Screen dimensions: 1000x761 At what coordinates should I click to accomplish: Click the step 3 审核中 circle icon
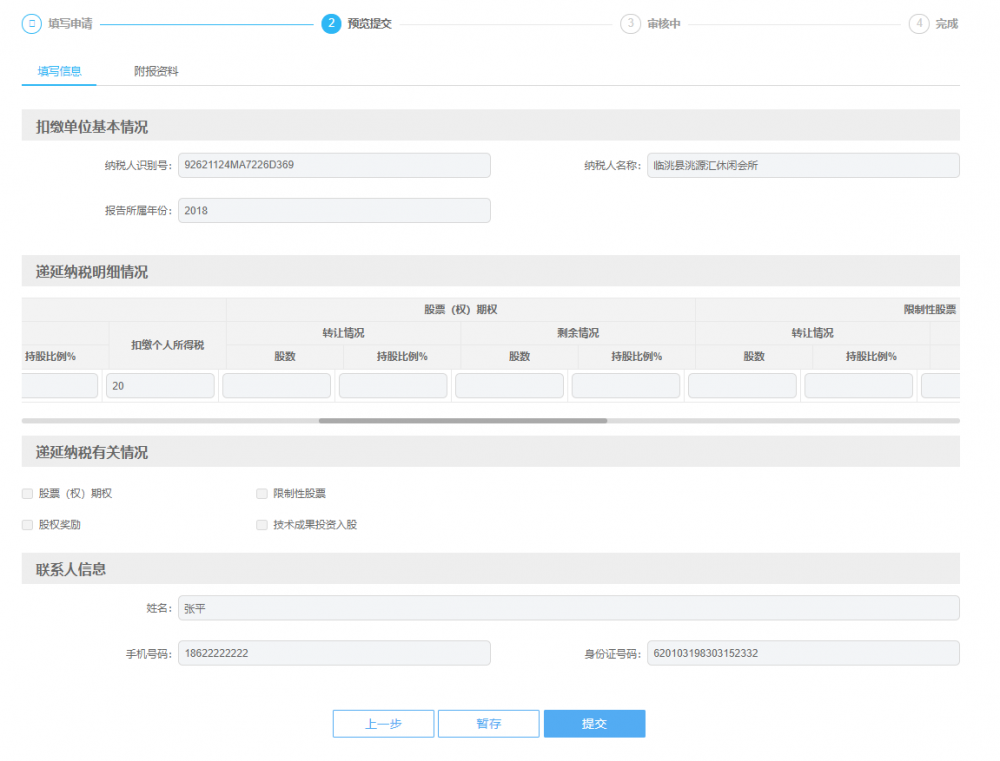(630, 24)
